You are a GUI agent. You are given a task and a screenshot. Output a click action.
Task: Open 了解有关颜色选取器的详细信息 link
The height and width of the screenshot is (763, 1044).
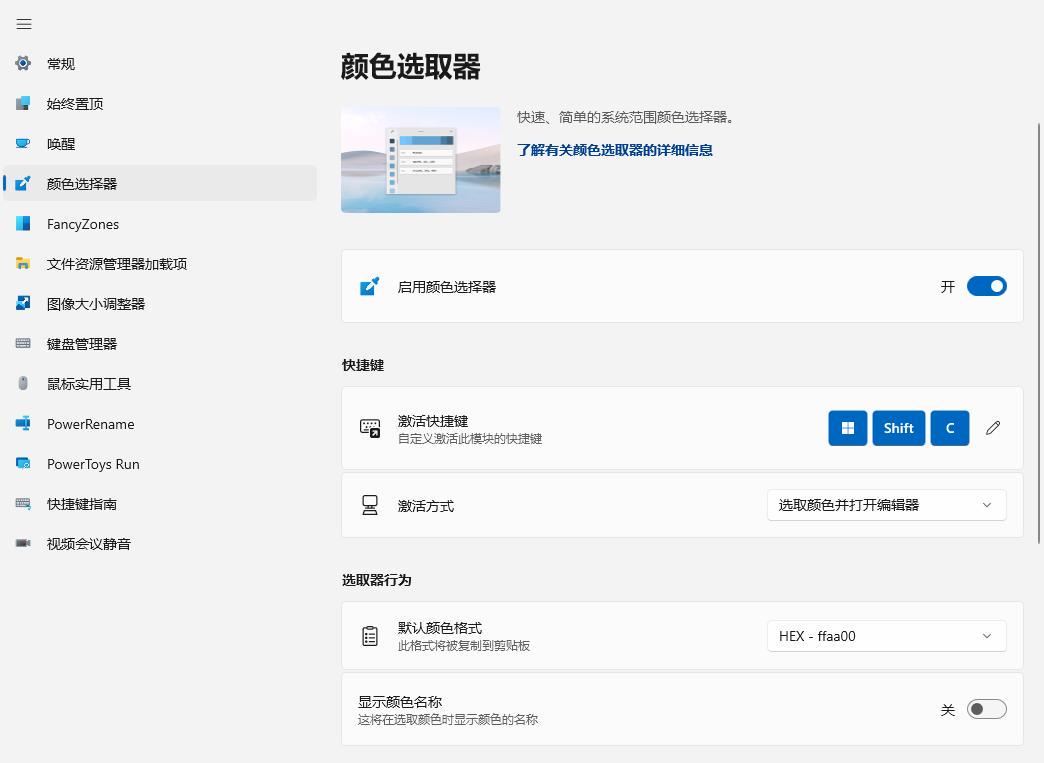click(x=615, y=150)
